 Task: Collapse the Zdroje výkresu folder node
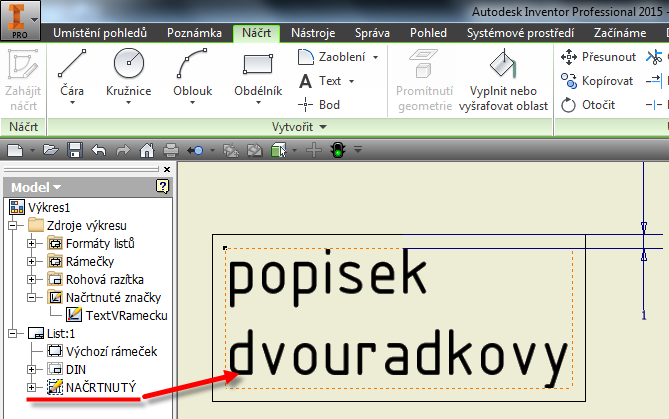(12, 225)
